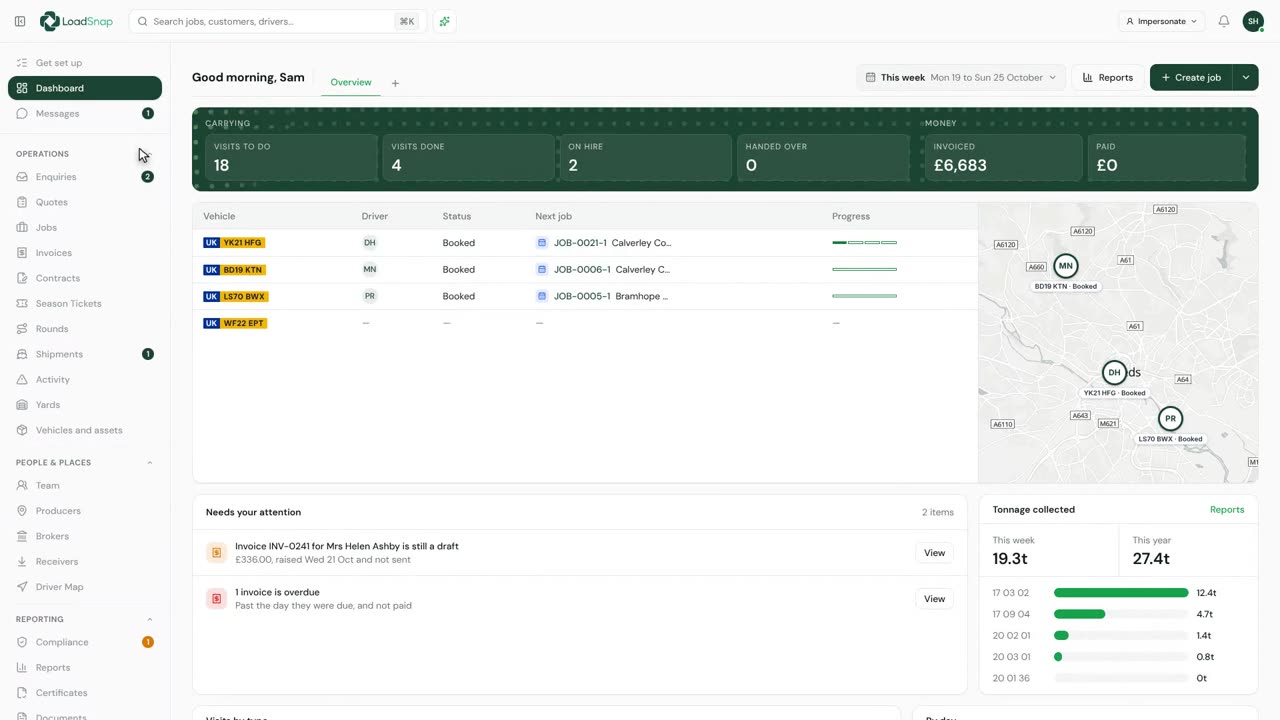
Task: Click the Reports button in header
Action: (1107, 77)
